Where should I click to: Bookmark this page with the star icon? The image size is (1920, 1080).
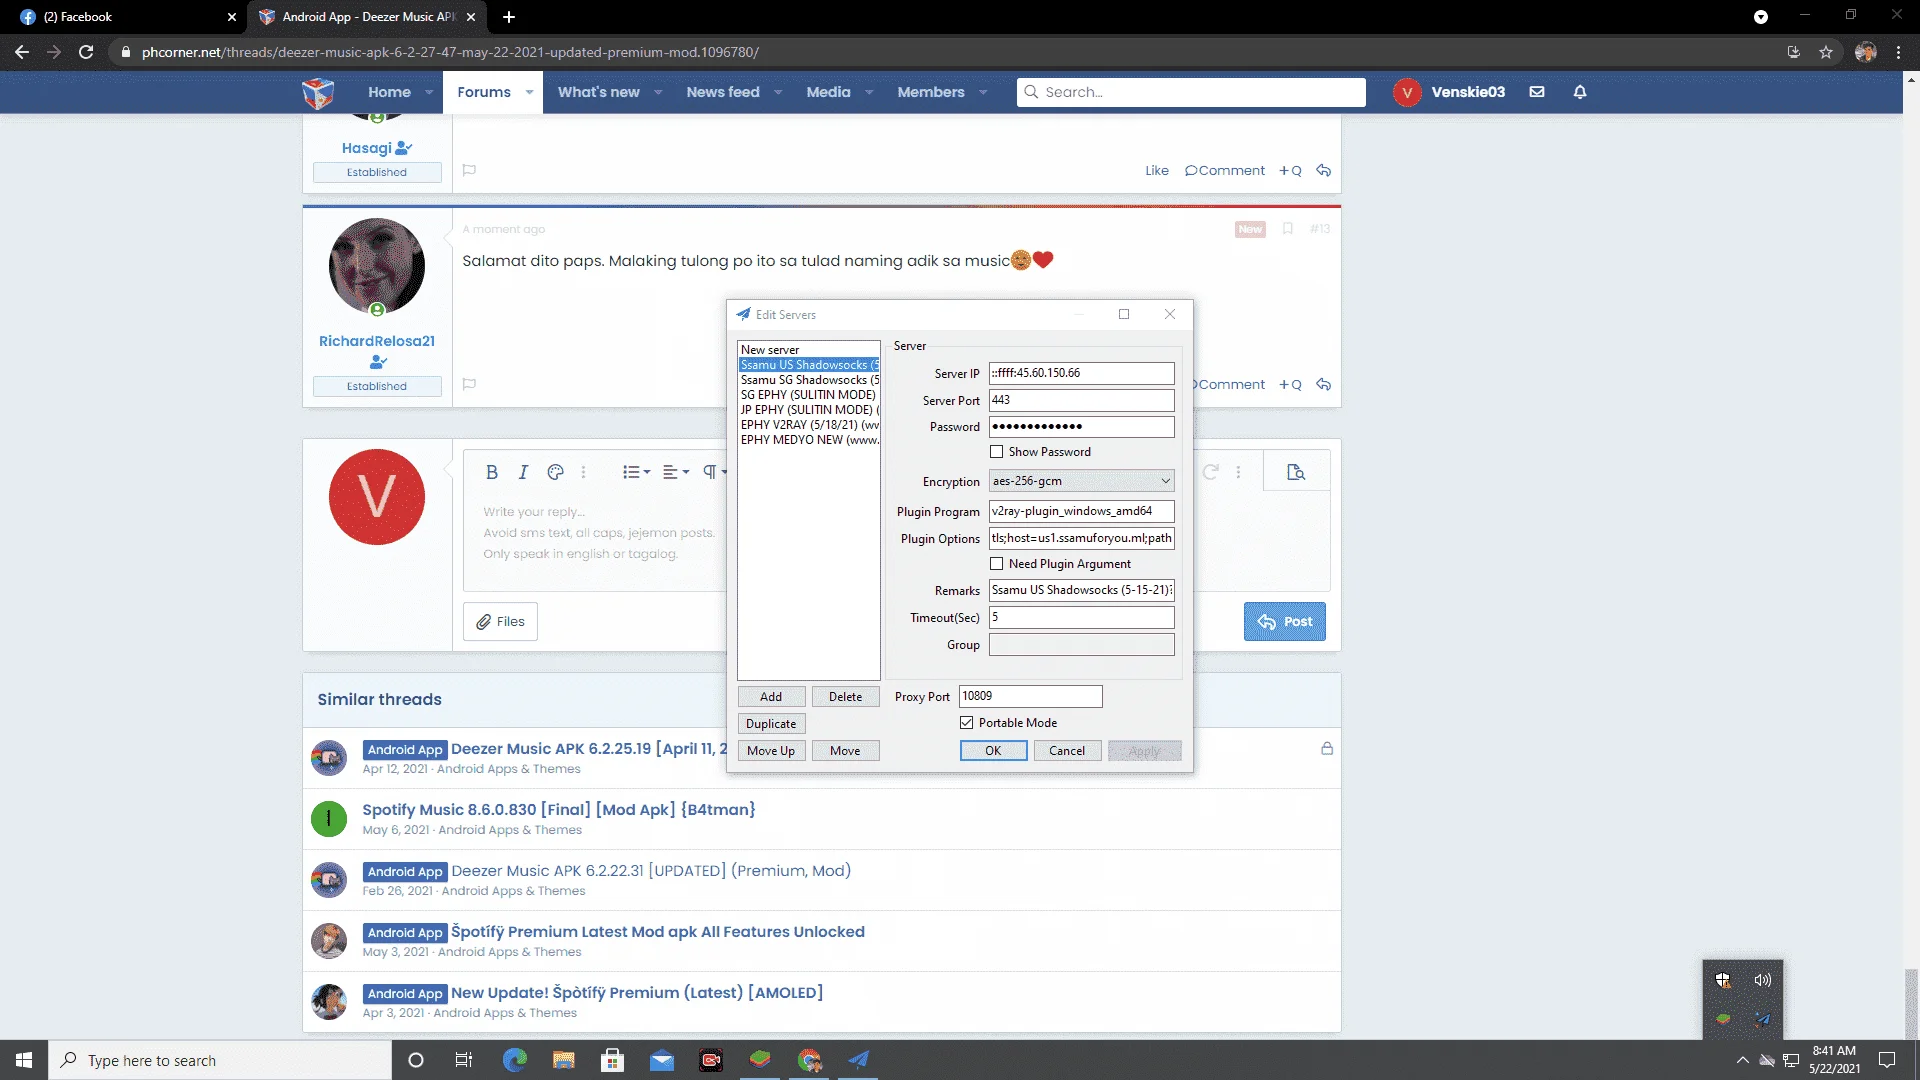(1826, 52)
